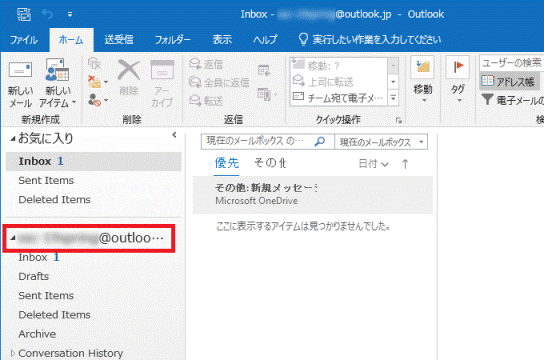This screenshot has width=544, height=360.
Task: Click the Delete (削除) X icon
Action: click(x=129, y=78)
